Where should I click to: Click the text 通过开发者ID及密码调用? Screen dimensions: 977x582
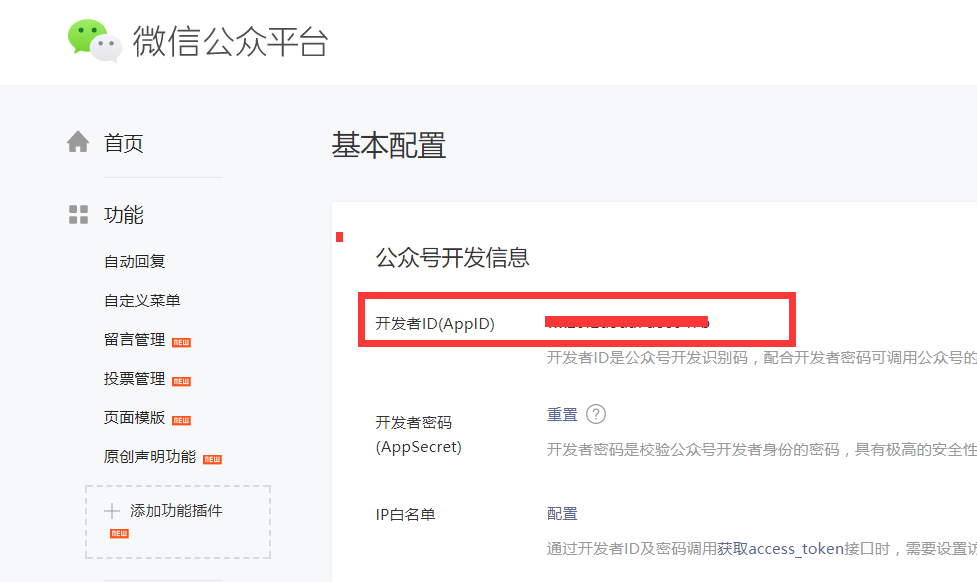(x=631, y=548)
